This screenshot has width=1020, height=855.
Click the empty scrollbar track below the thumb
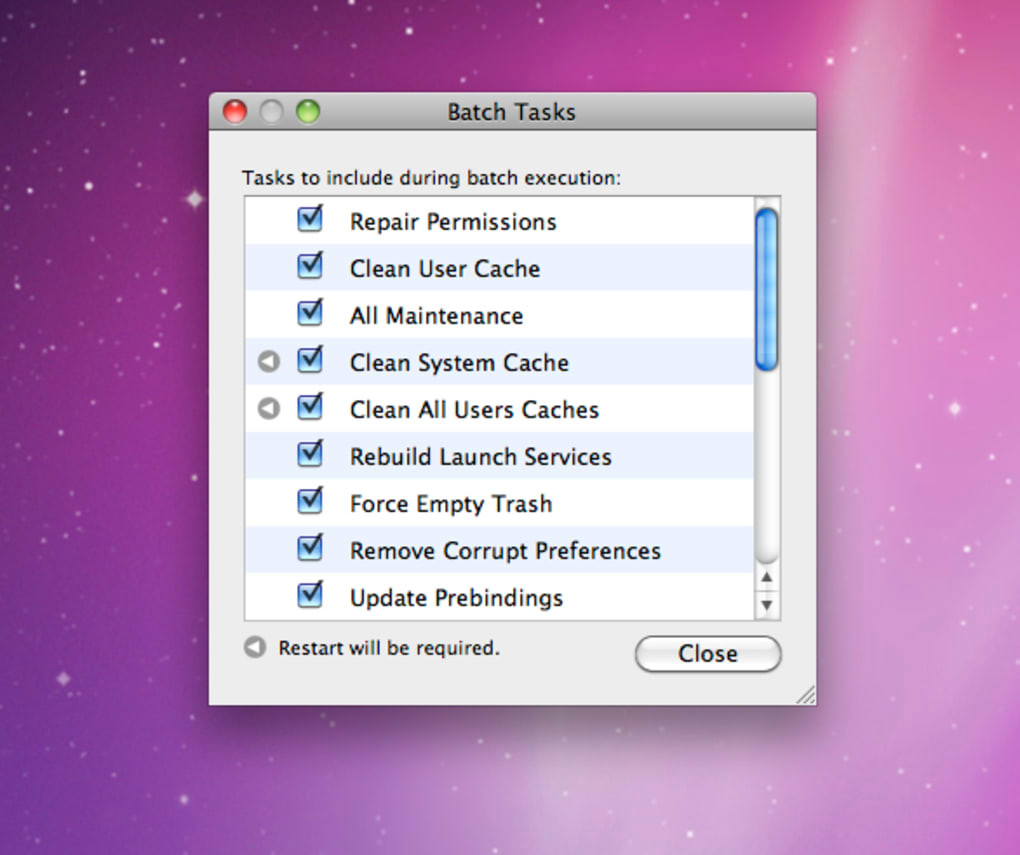[767, 465]
